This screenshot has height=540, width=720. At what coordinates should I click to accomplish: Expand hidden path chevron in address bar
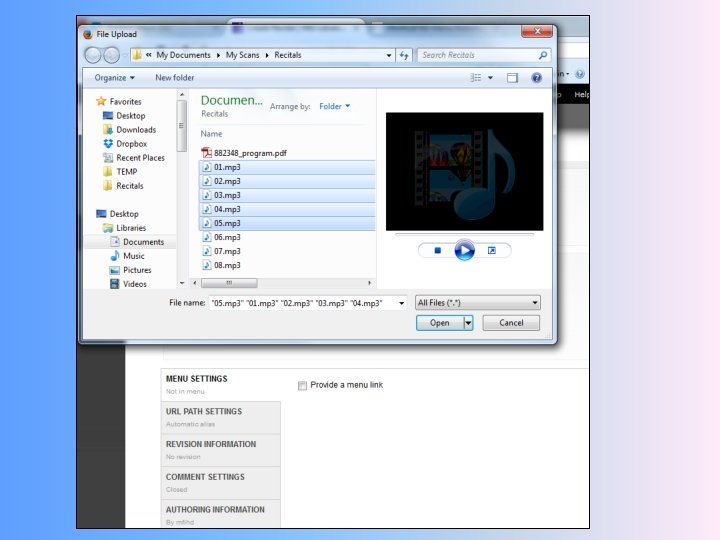(x=149, y=55)
